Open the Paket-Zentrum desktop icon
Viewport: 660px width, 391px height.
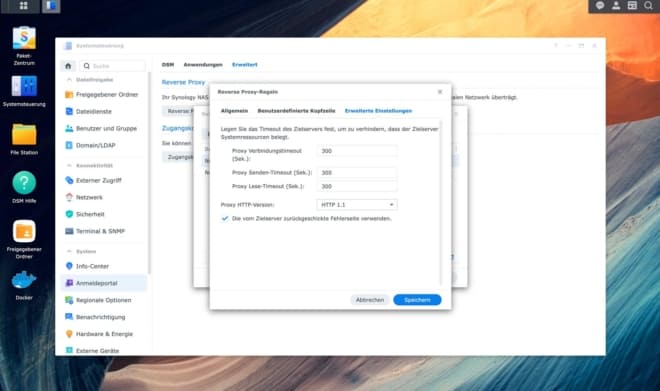[x=24, y=45]
